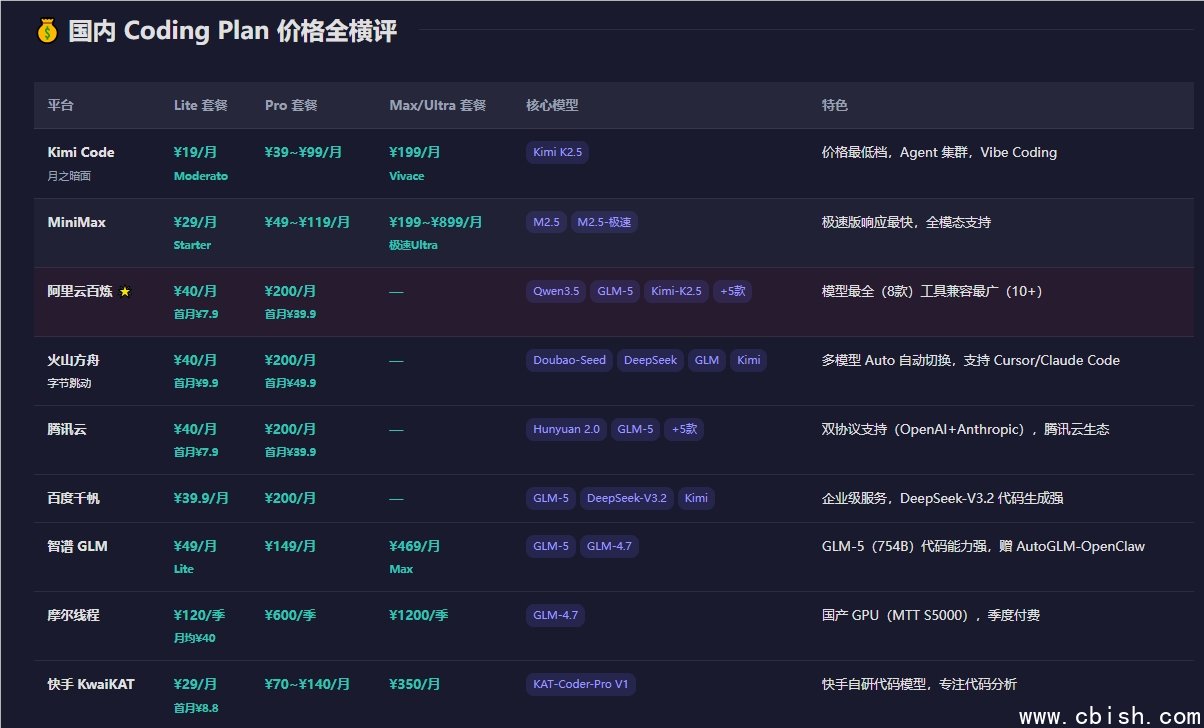Expand the +5款 tag in the 腾讯云 row
The image size is (1204, 728).
685,429
